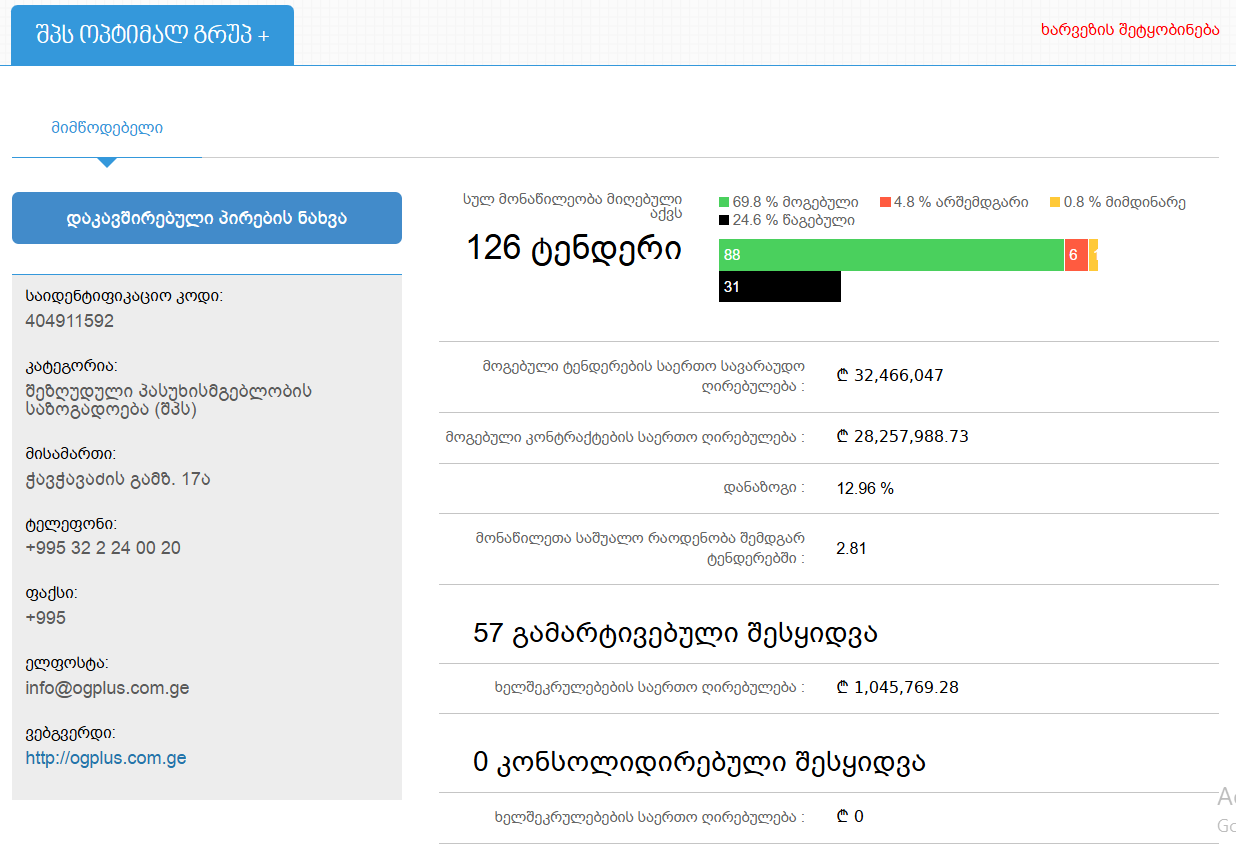Click the identification code 404911592
1236x855 pixels.
point(70,321)
